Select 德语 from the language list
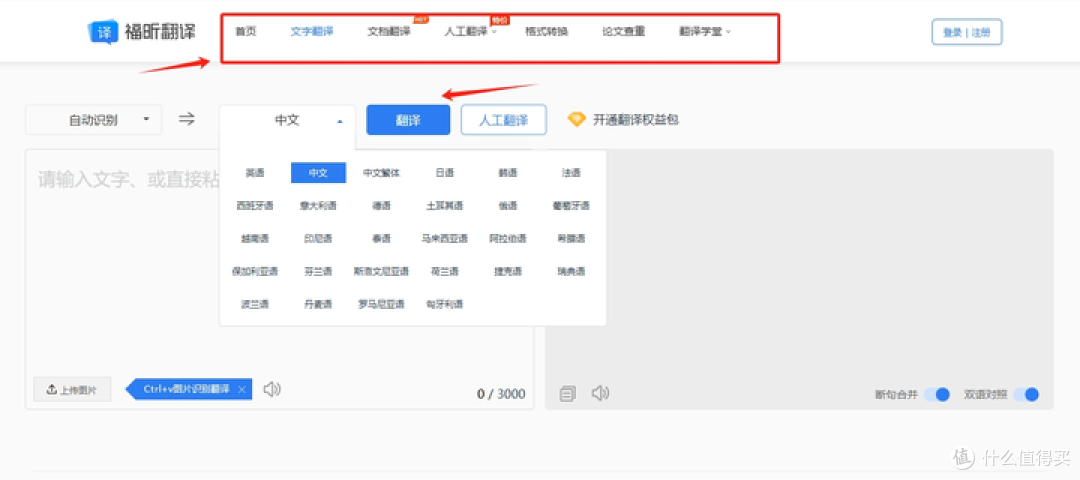1080x480 pixels. [382, 206]
